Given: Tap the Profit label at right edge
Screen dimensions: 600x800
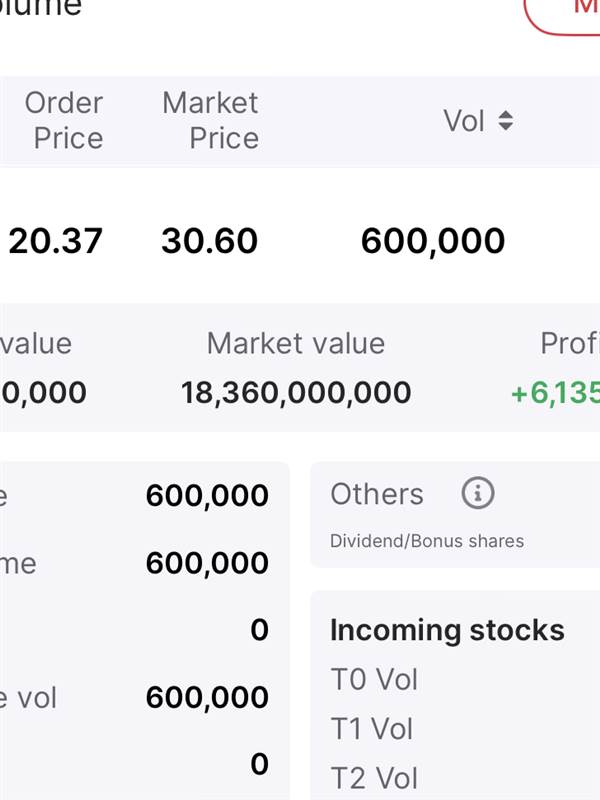Looking at the screenshot, I should 570,343.
